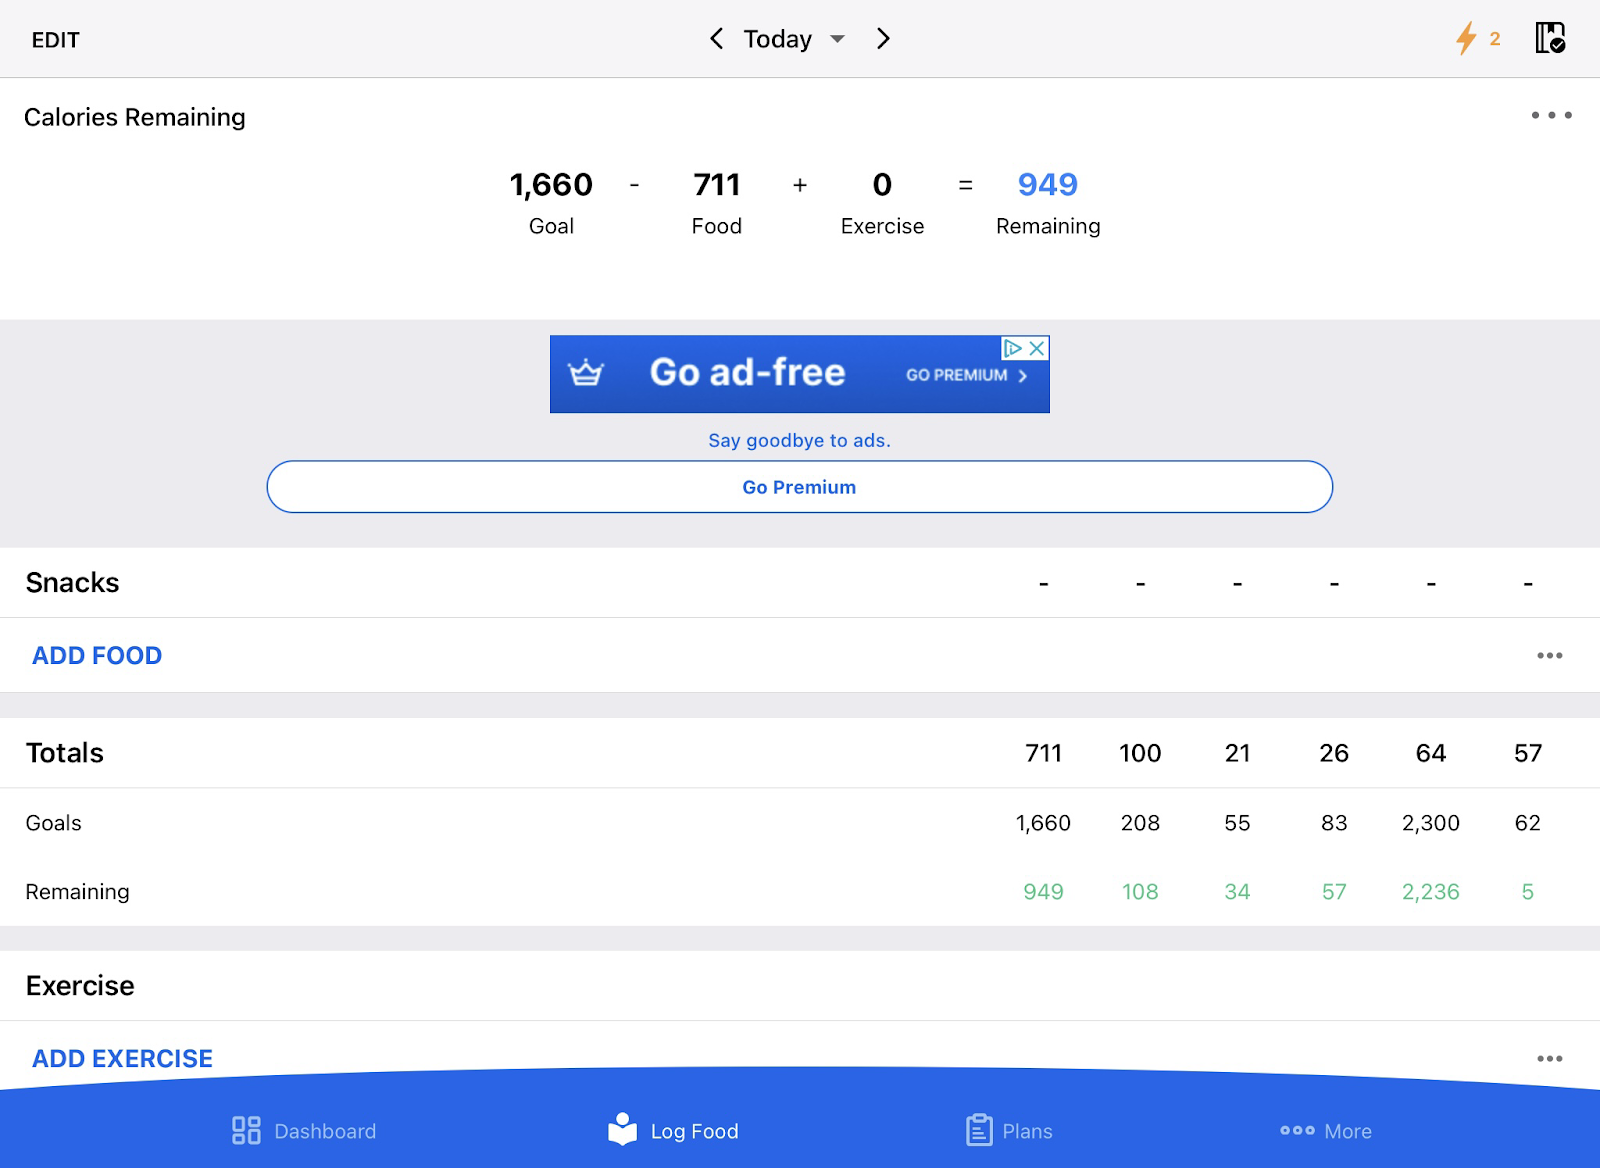Switch to the Dashboard tab
This screenshot has width=1600, height=1168.
(304, 1131)
